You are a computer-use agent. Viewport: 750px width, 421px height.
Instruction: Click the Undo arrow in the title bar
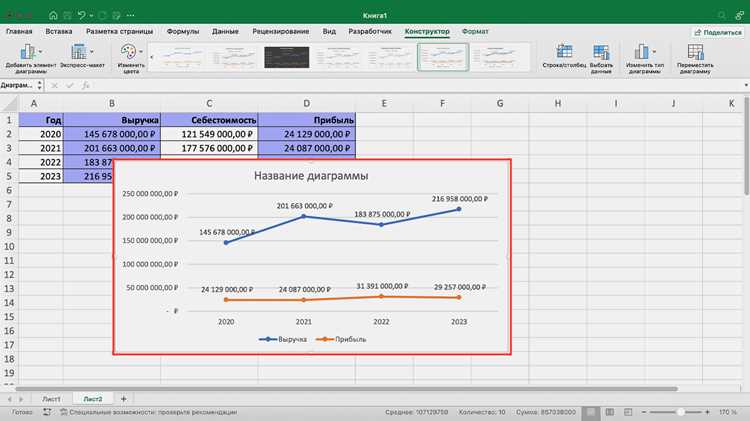click(82, 15)
